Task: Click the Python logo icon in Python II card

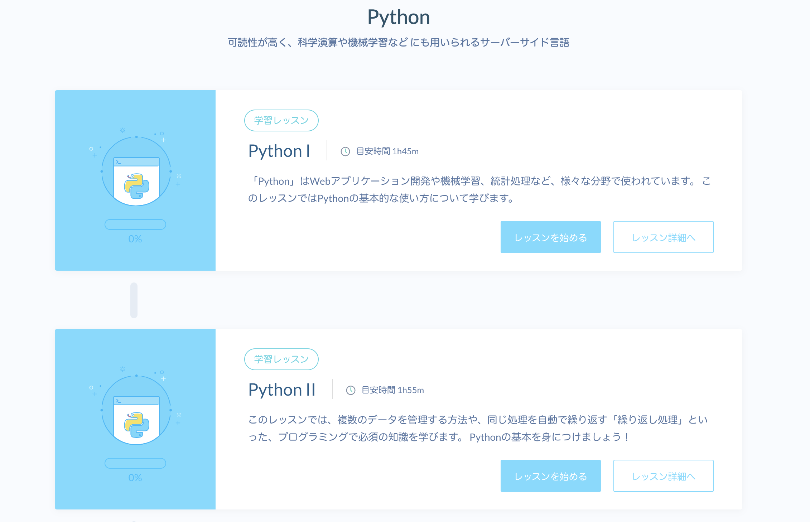Action: pos(135,424)
